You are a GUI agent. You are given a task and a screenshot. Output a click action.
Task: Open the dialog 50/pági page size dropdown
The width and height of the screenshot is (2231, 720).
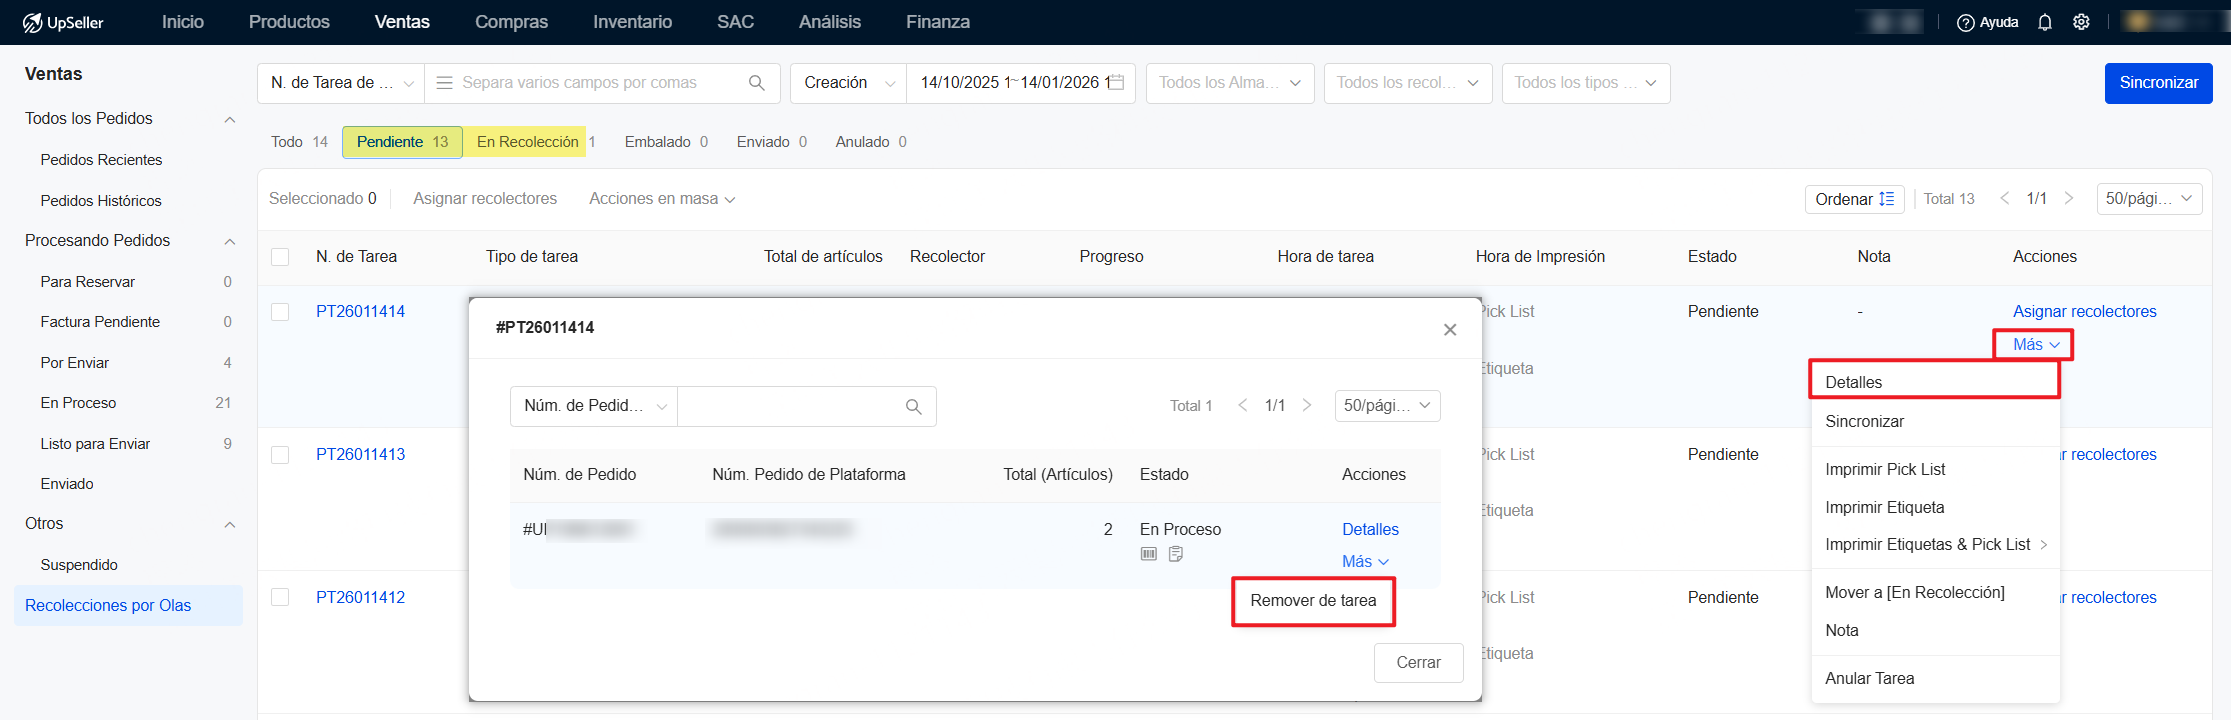[1387, 406]
